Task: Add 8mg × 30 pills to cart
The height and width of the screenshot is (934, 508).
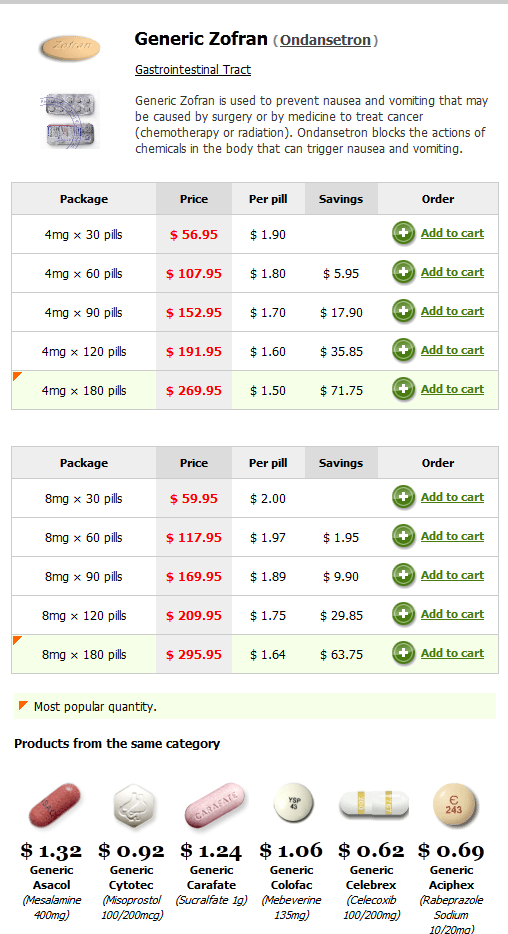Action: pyautogui.click(x=452, y=497)
